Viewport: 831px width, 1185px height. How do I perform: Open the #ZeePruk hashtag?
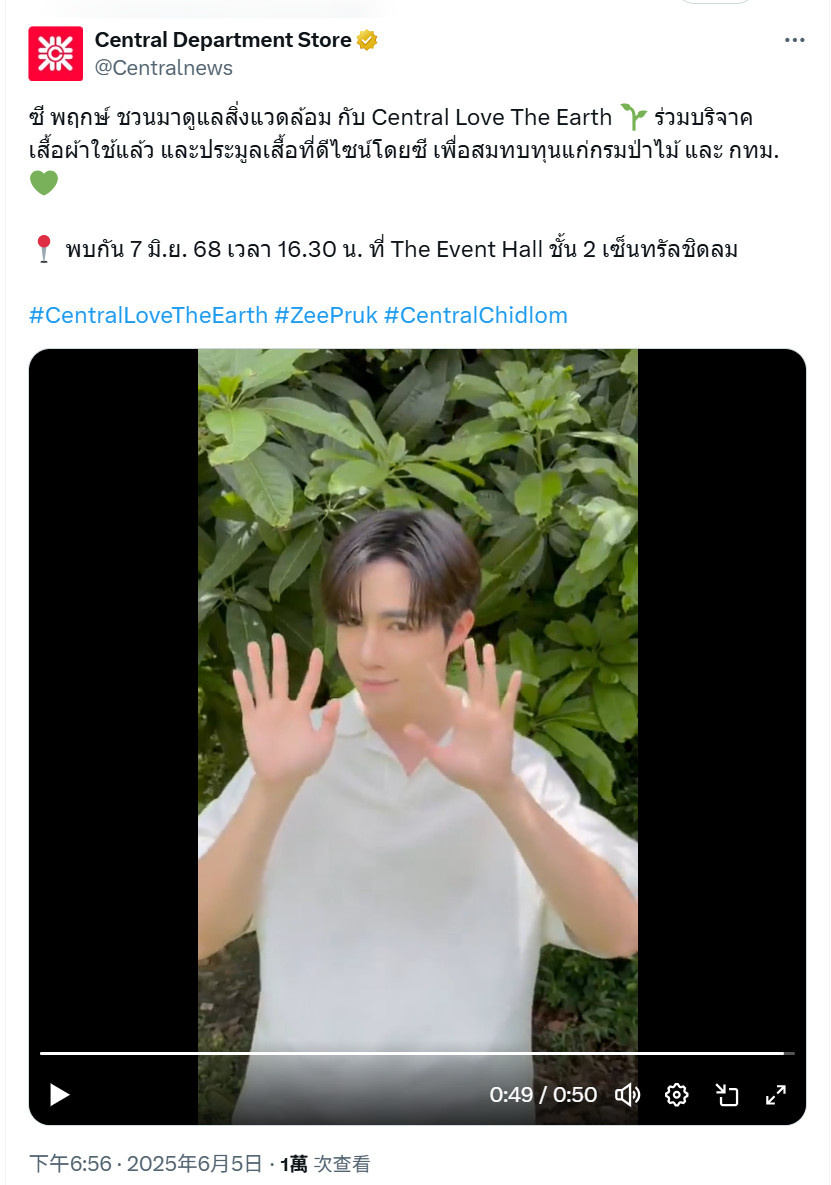326,315
